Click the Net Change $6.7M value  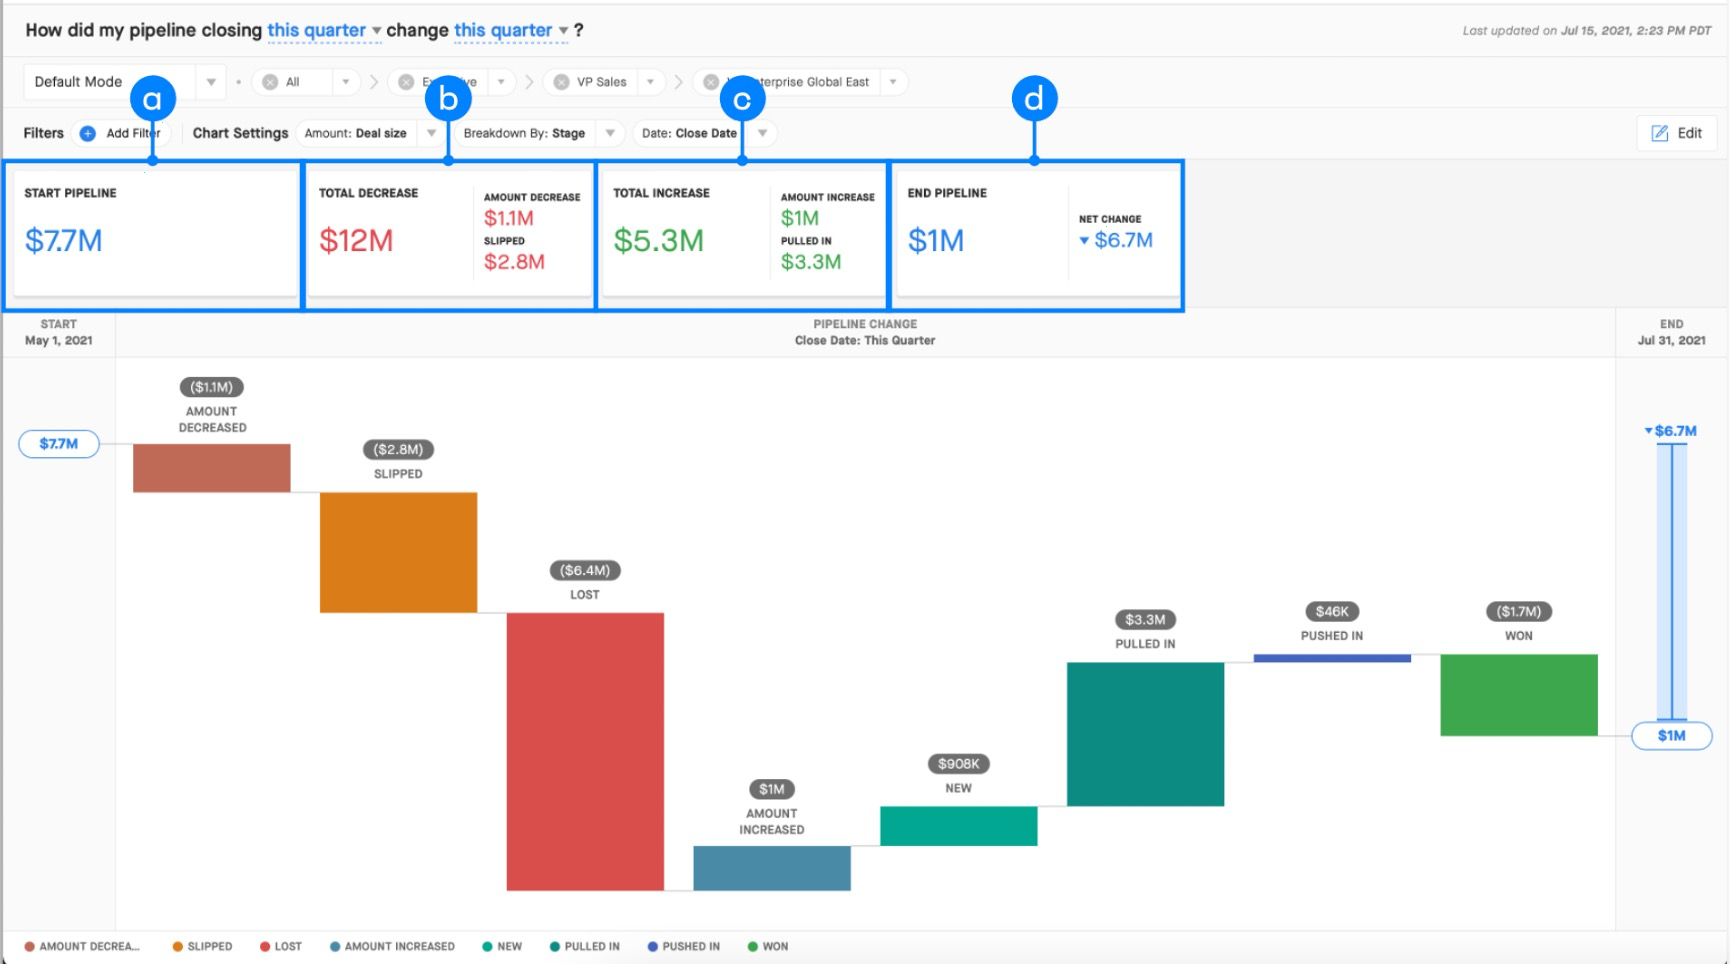click(1116, 240)
